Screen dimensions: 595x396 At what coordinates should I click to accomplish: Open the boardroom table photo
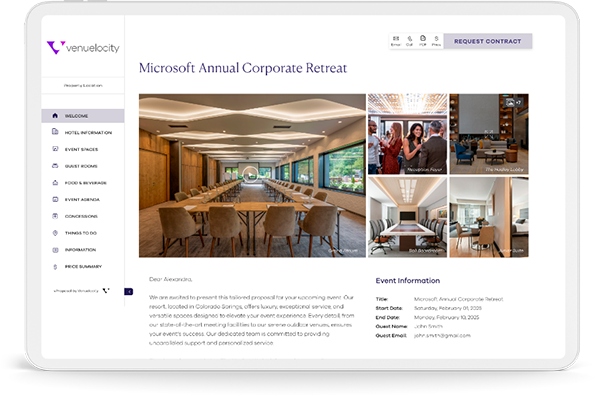[x=408, y=217]
